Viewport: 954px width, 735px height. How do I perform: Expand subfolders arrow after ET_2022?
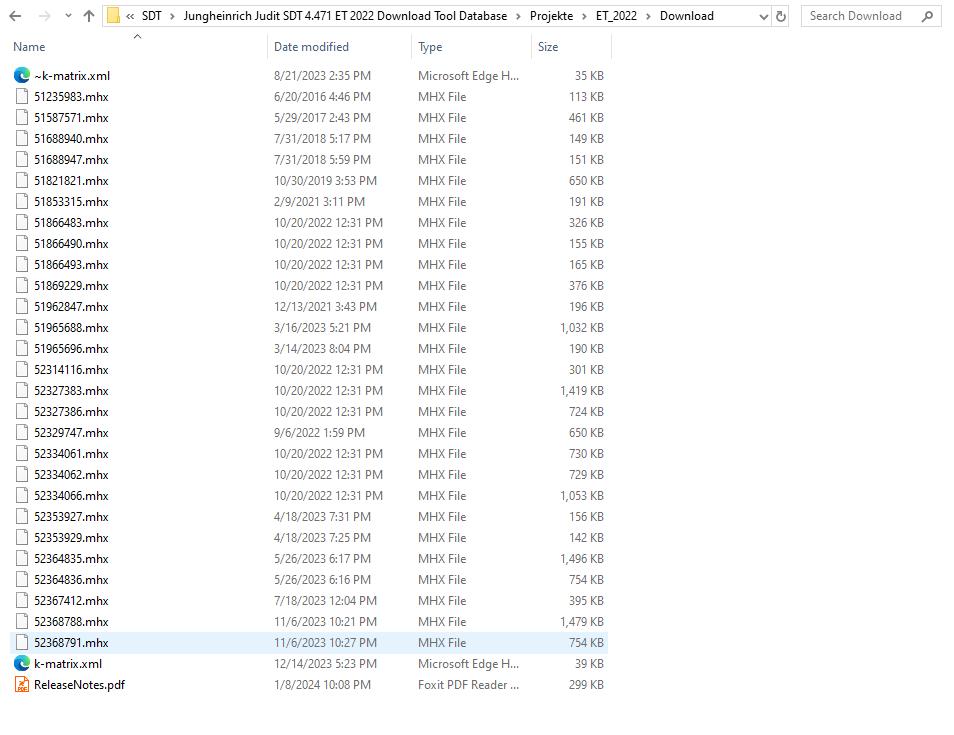coord(648,16)
